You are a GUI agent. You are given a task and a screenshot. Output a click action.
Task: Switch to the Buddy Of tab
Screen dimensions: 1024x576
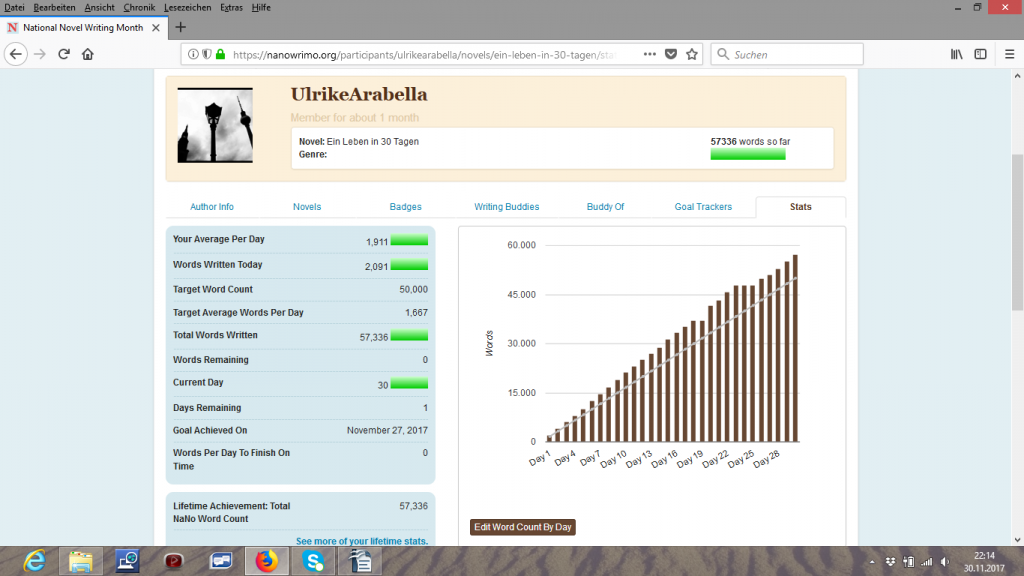coord(605,206)
